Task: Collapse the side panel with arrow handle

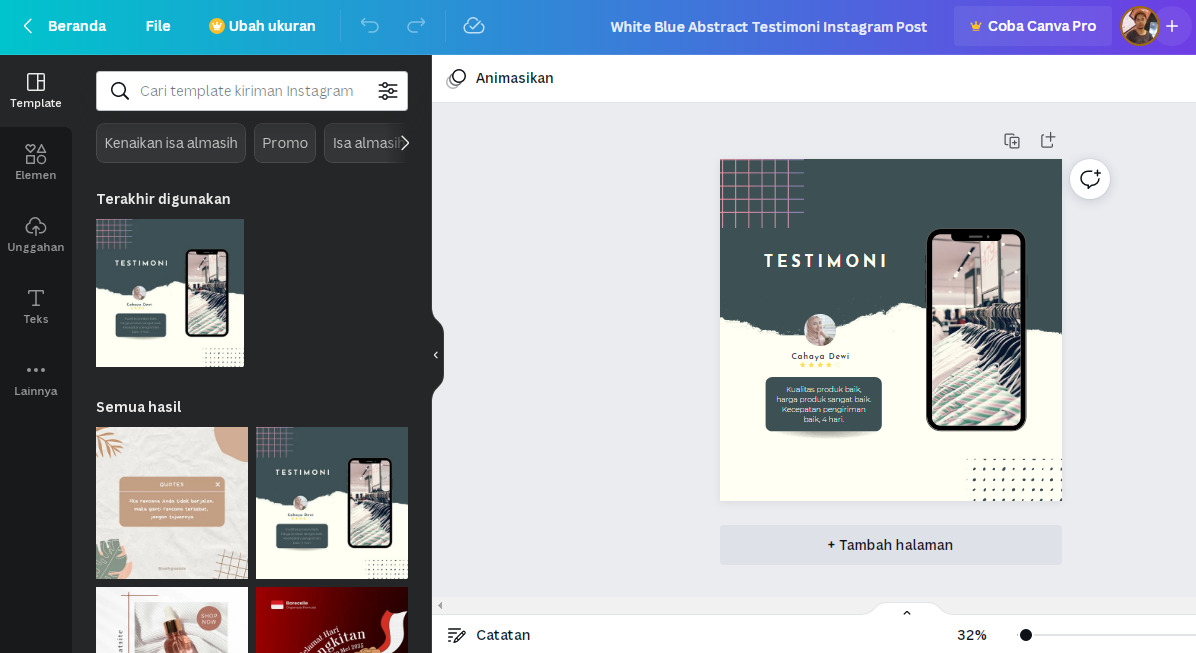Action: (x=436, y=355)
